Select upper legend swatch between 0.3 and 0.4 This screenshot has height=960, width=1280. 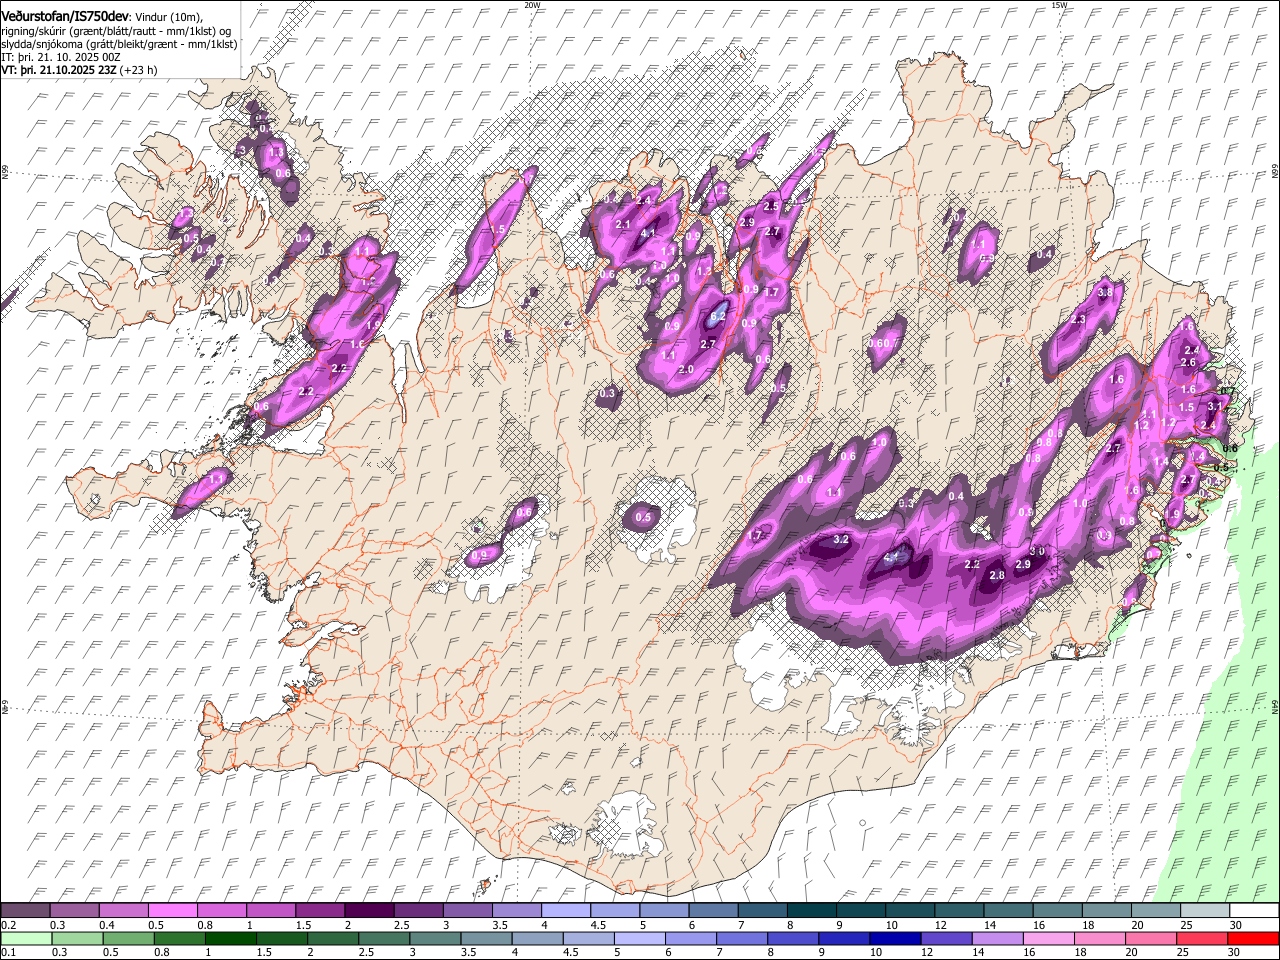[75, 911]
